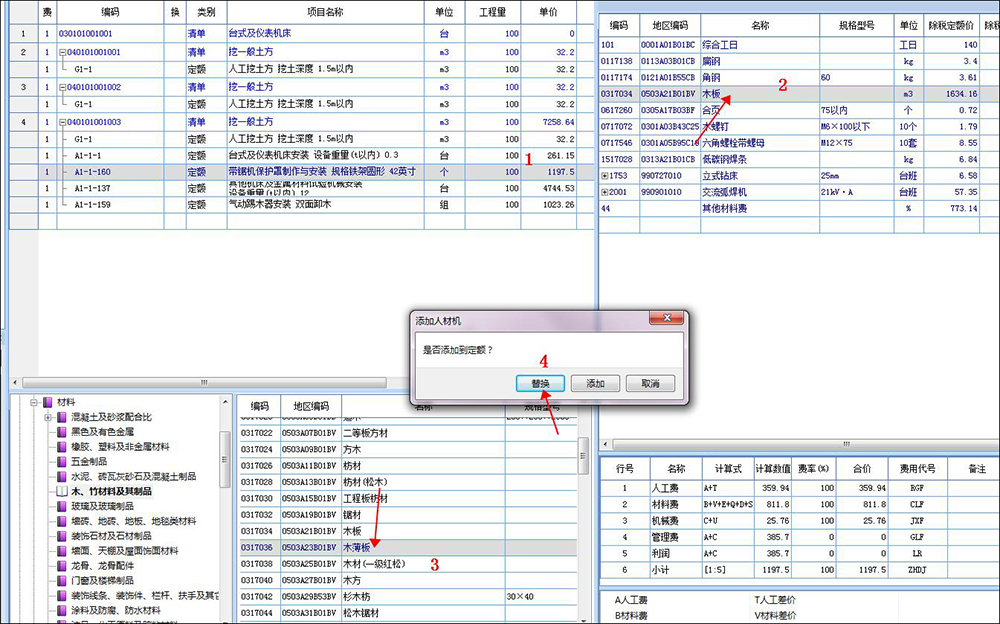Image resolution: width=1000 pixels, height=624 pixels.
Task: Select 木材(一级红松) row in material list
Action: 408,564
